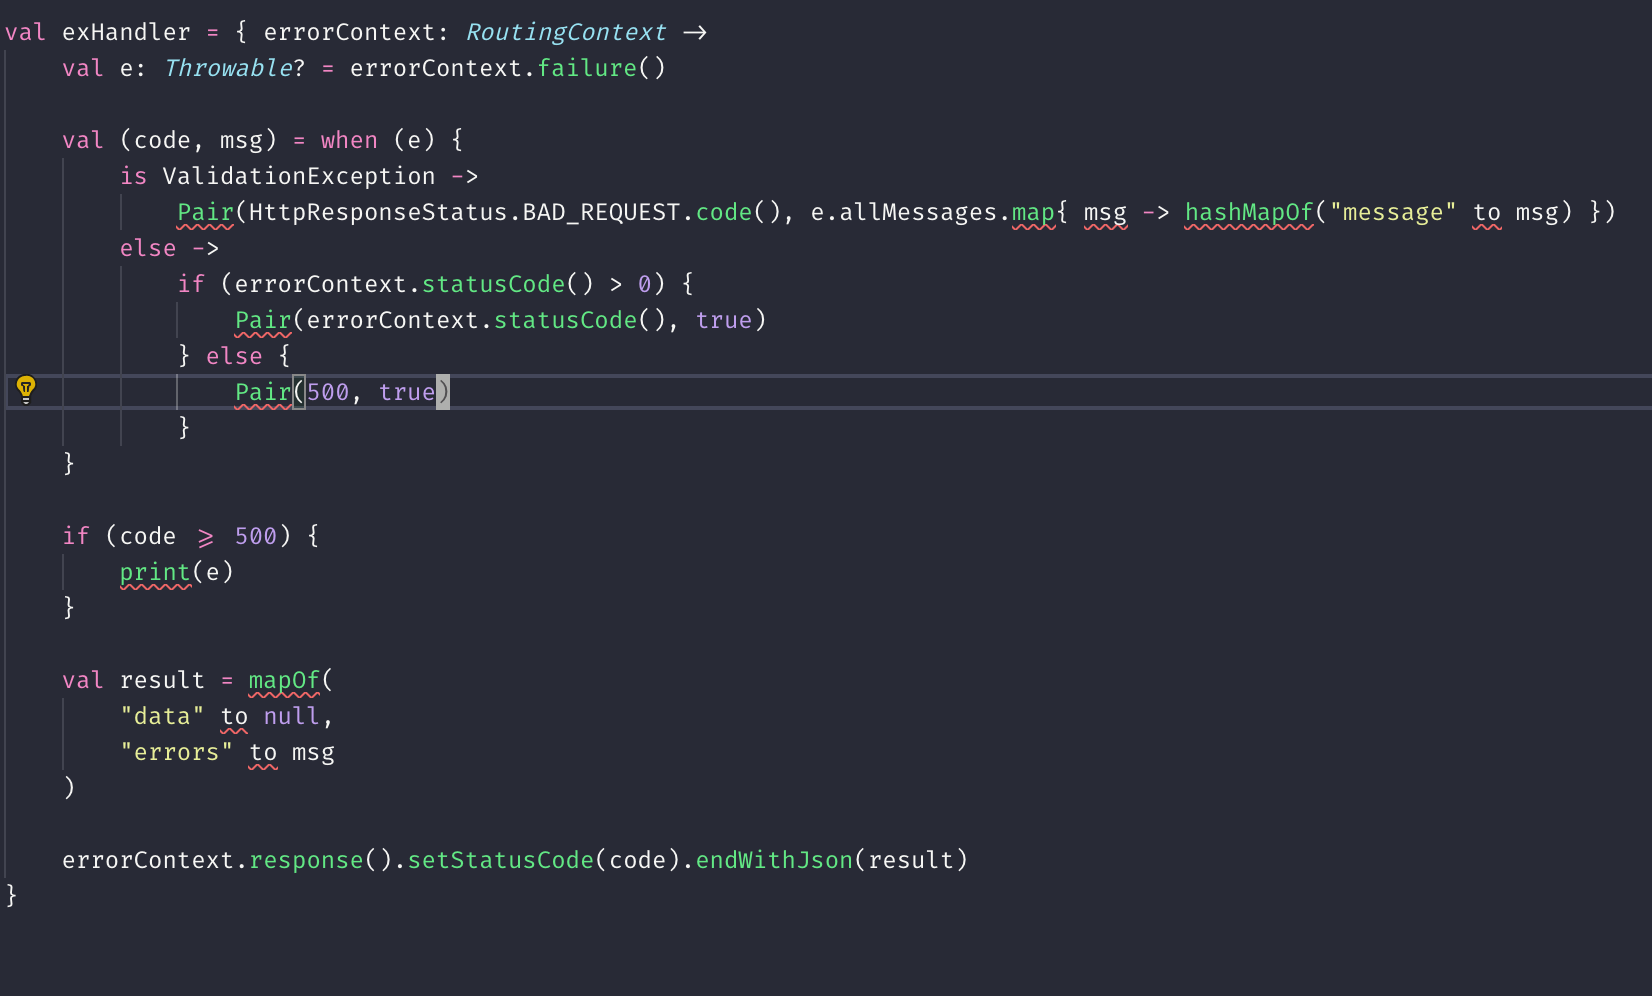This screenshot has height=996, width=1652.
Task: Click 'HttpResponseStatus' in the Pair call
Action: tap(378, 212)
